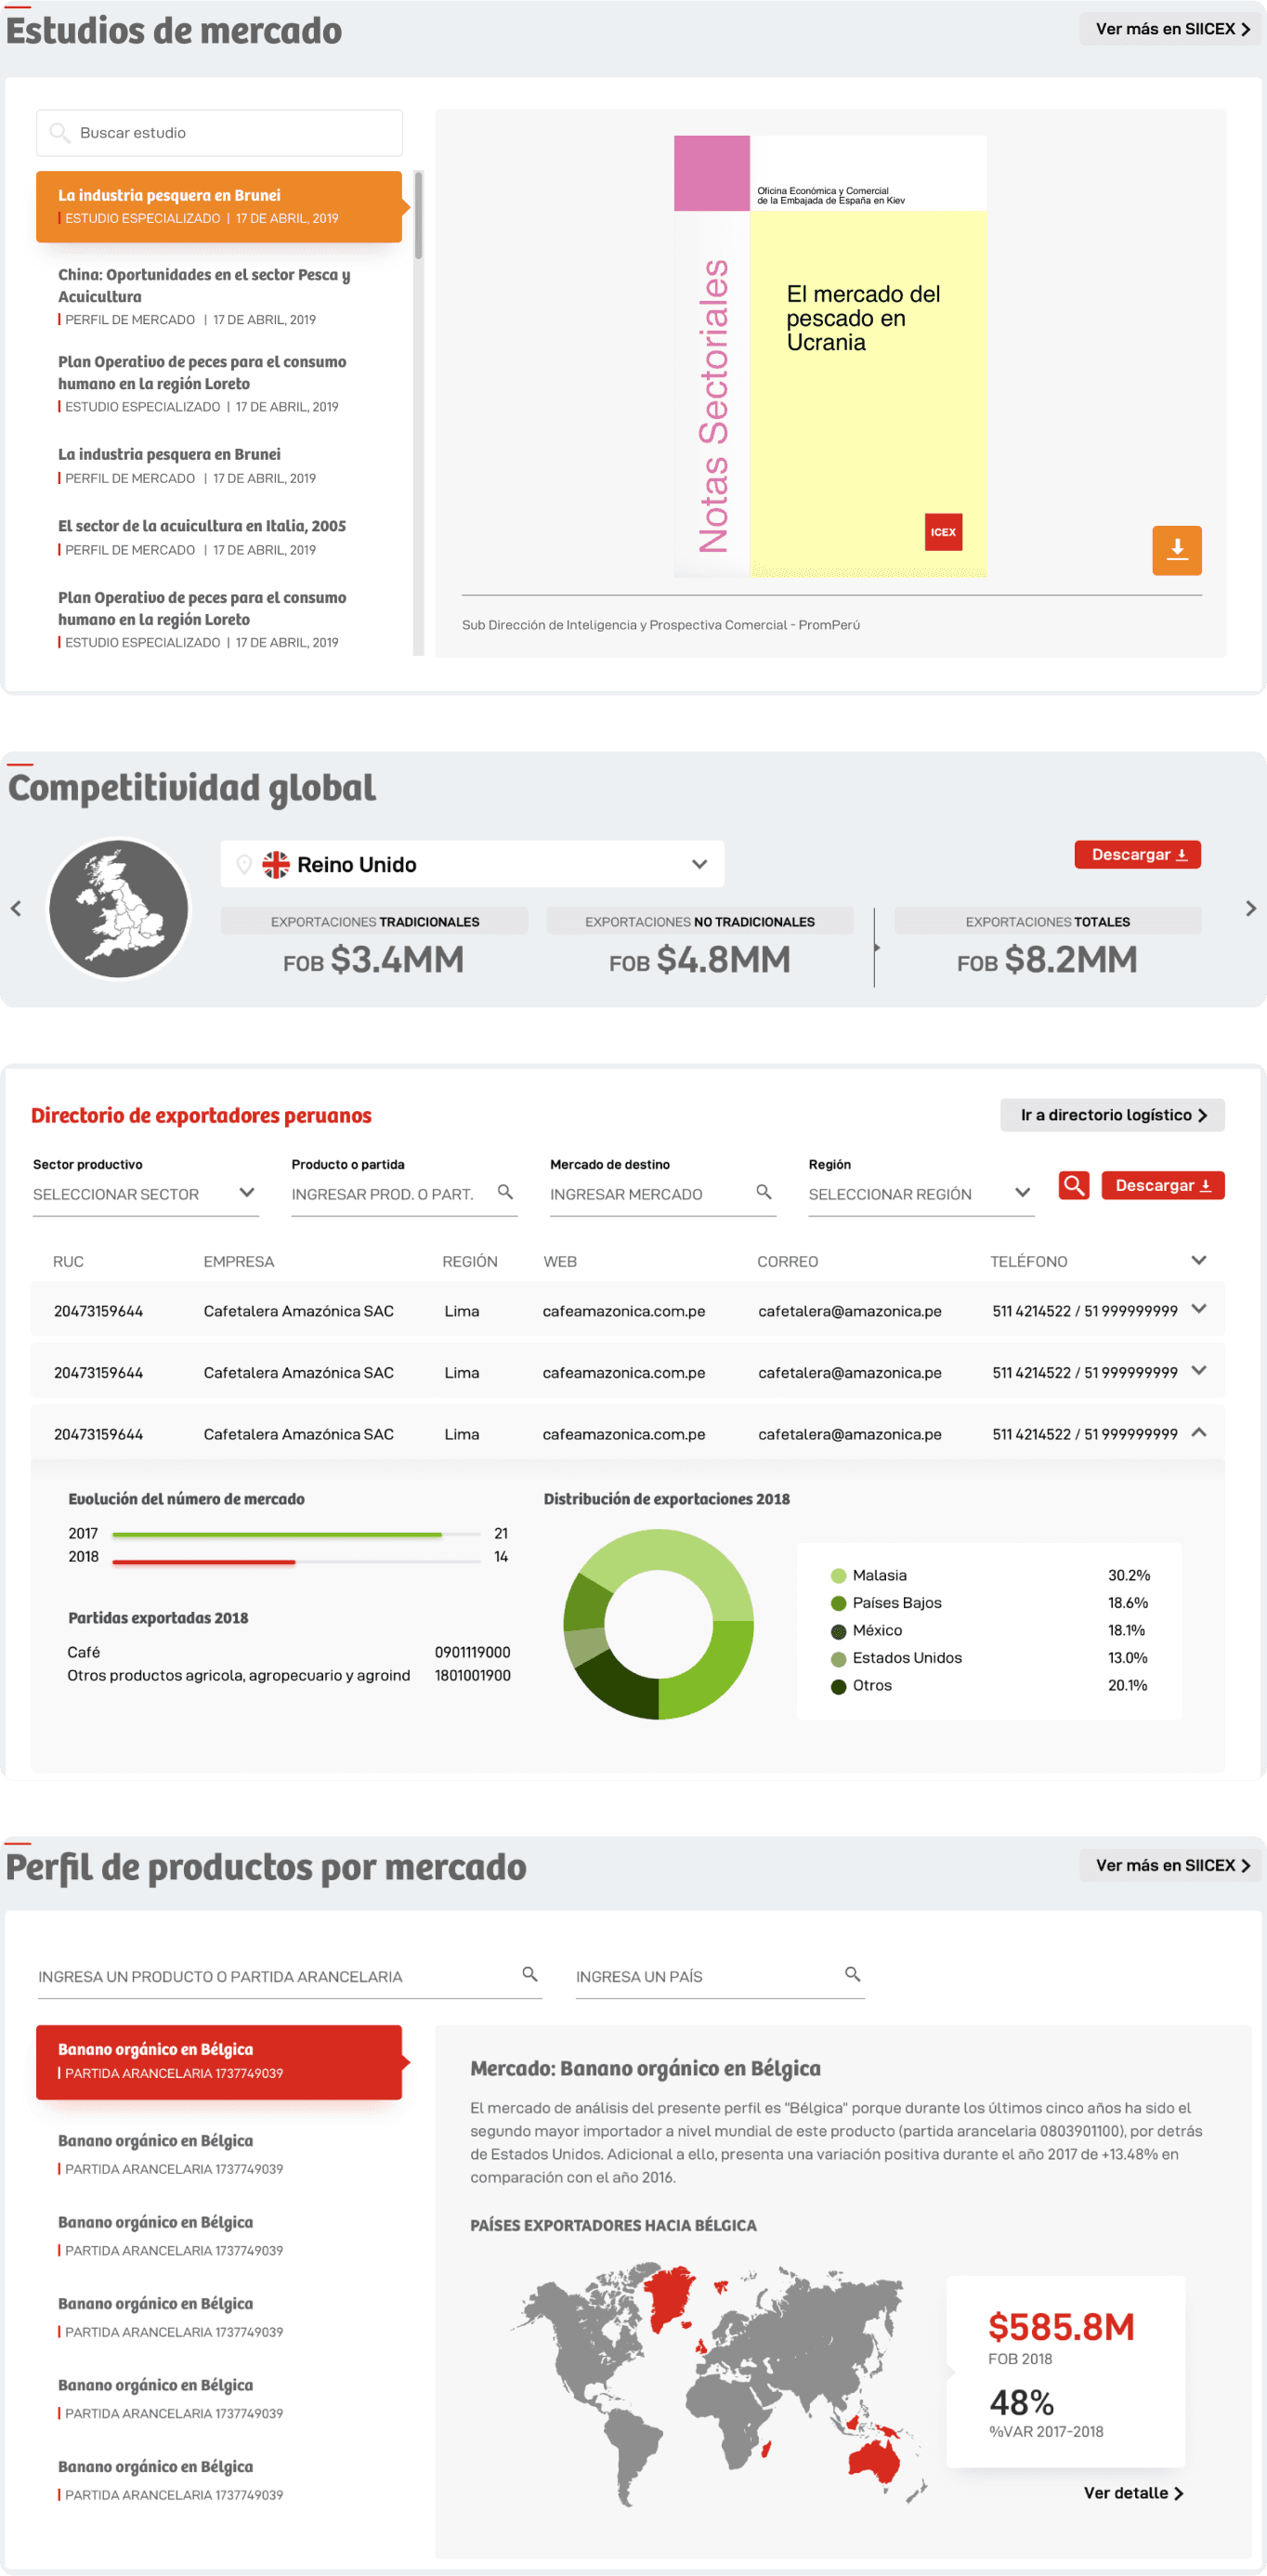Click the 2018 red market evolution bar
Screen dimensions: 1267x2576
[204, 1561]
